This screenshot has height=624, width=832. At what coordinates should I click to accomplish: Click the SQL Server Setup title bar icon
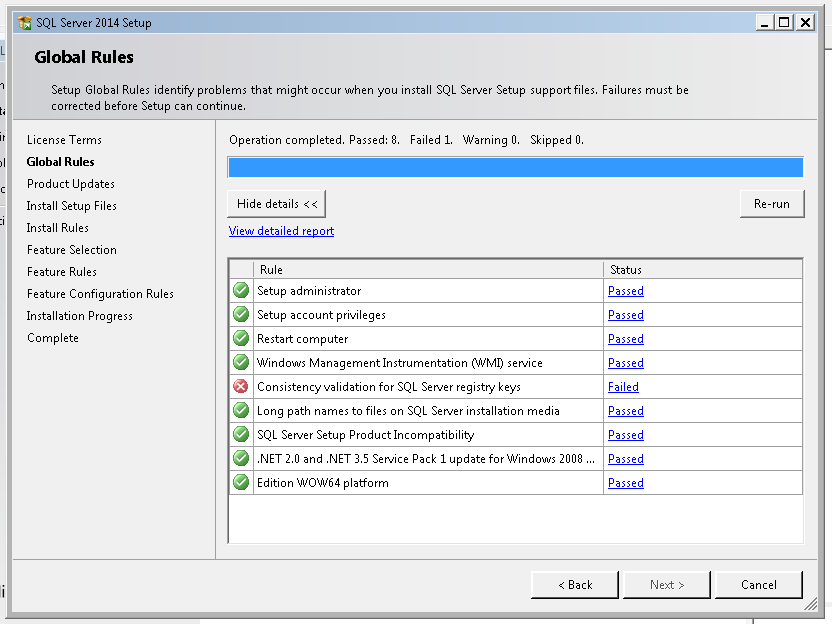[24, 23]
